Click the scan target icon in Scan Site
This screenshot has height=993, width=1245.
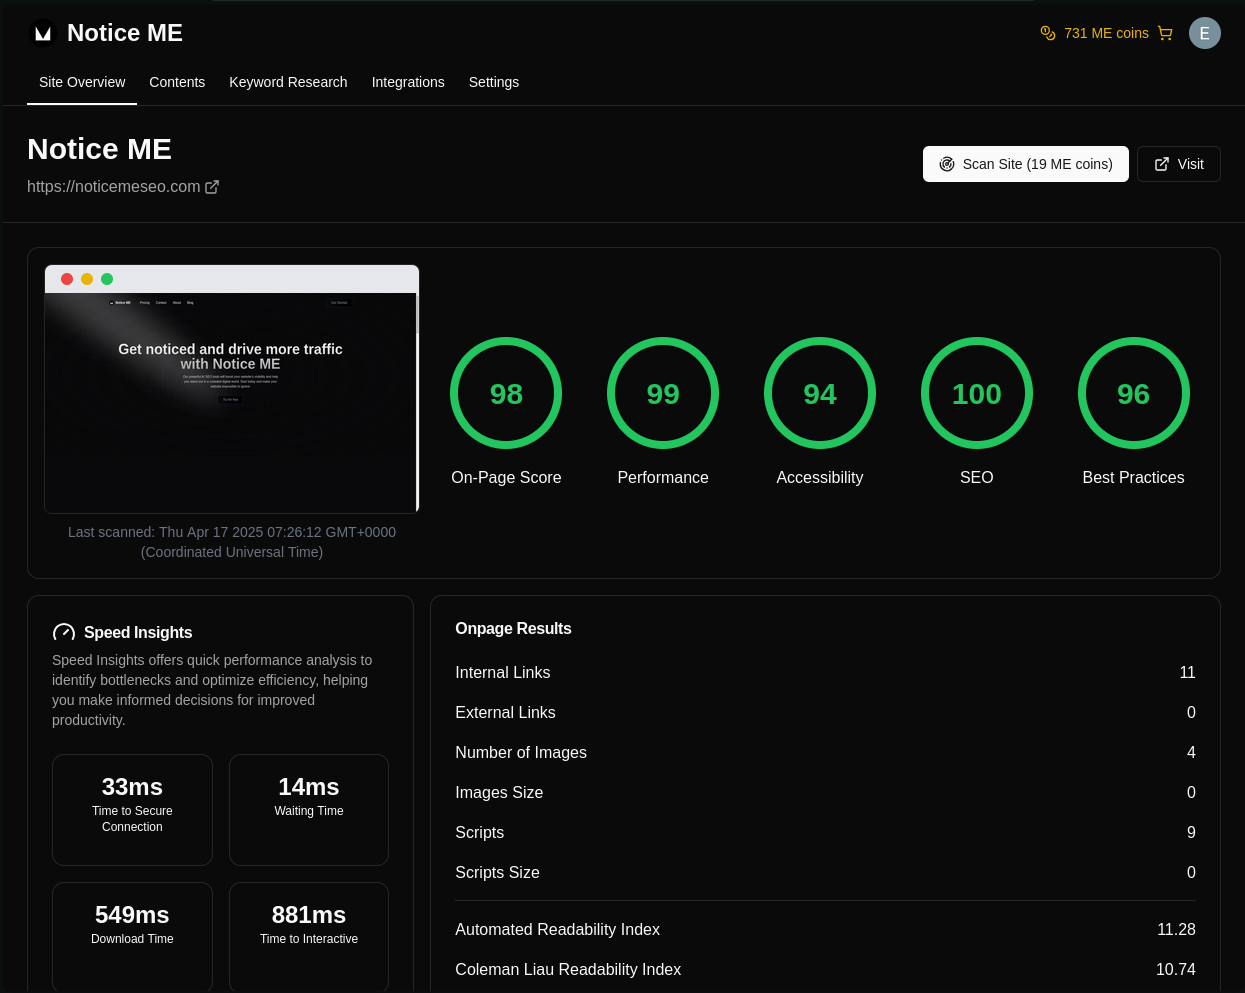point(947,164)
